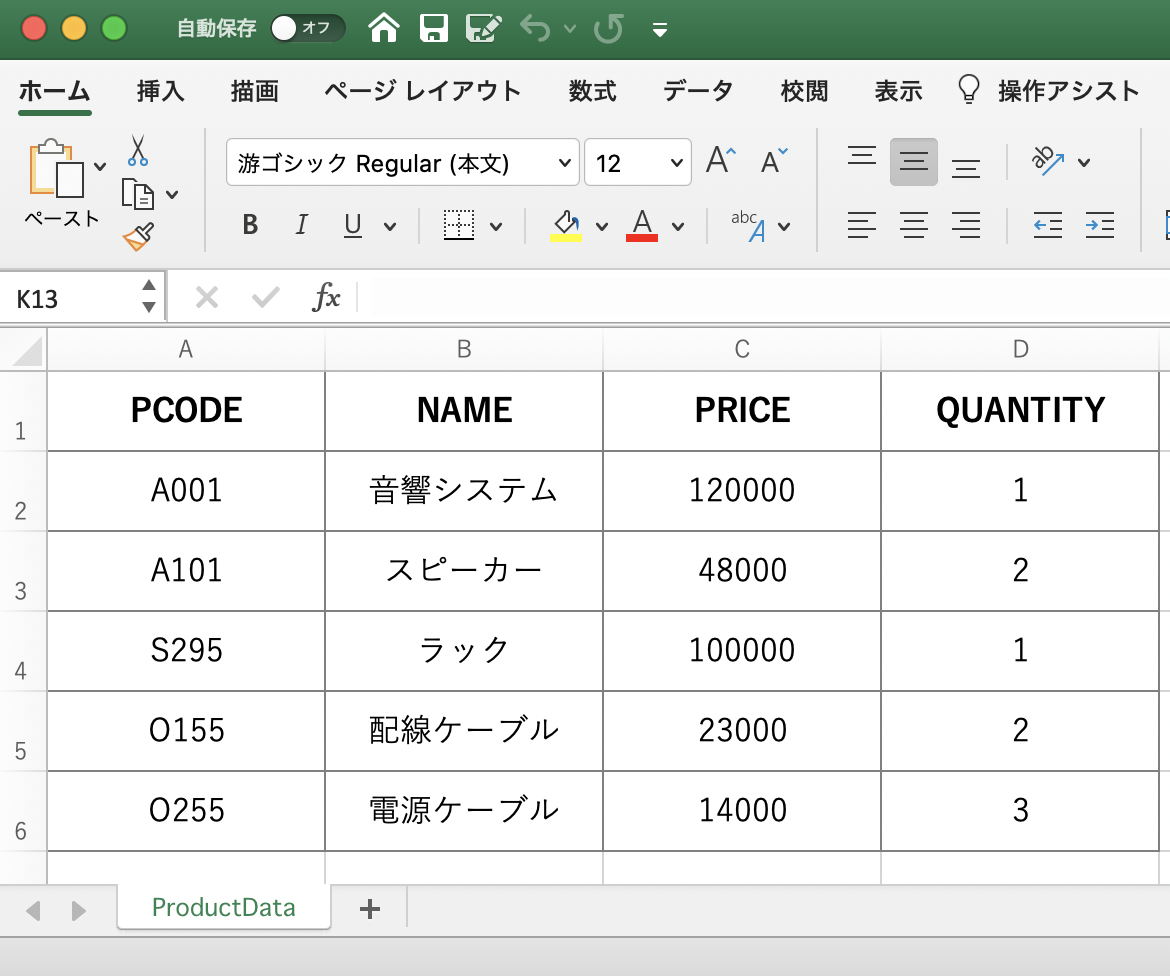Apply cell borders with the borders icon
This screenshot has height=976, width=1170.
point(459,225)
